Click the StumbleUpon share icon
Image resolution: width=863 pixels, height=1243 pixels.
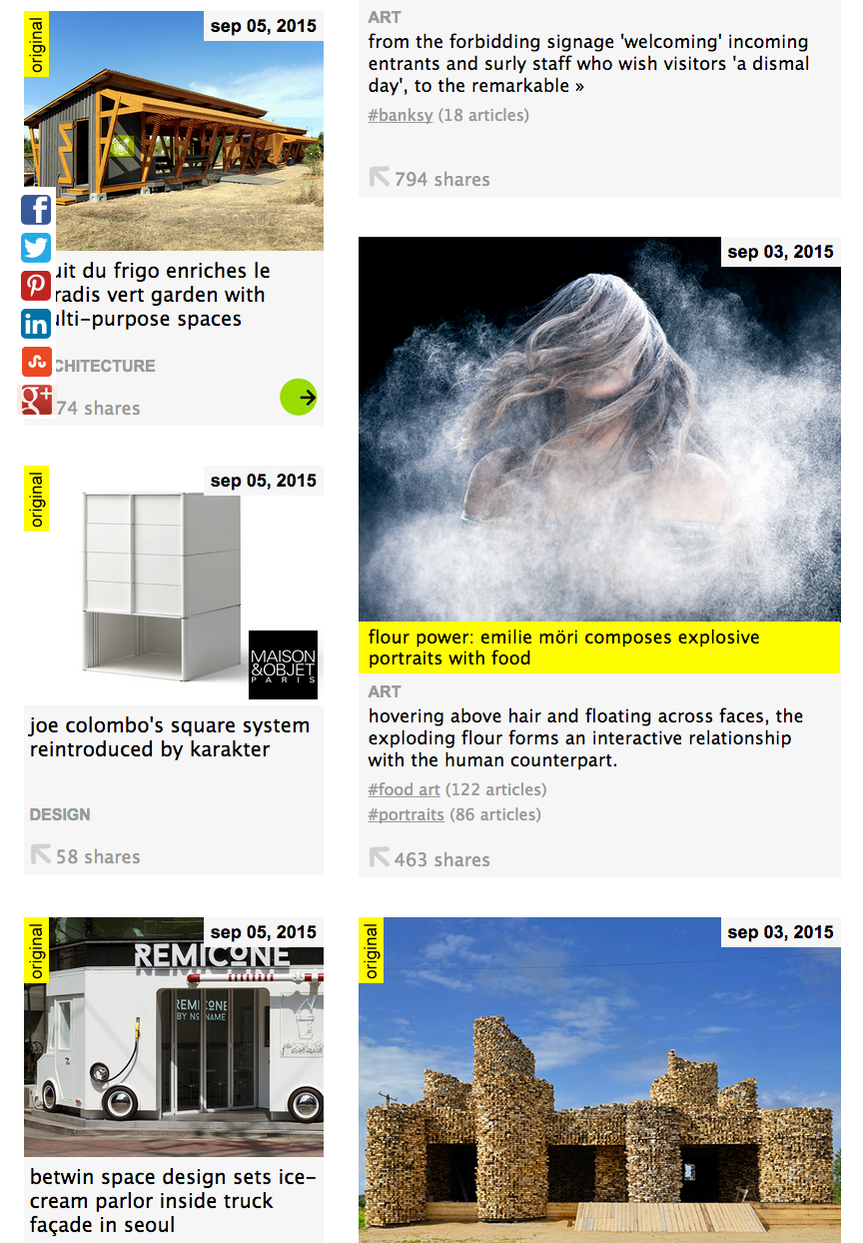(x=36, y=361)
